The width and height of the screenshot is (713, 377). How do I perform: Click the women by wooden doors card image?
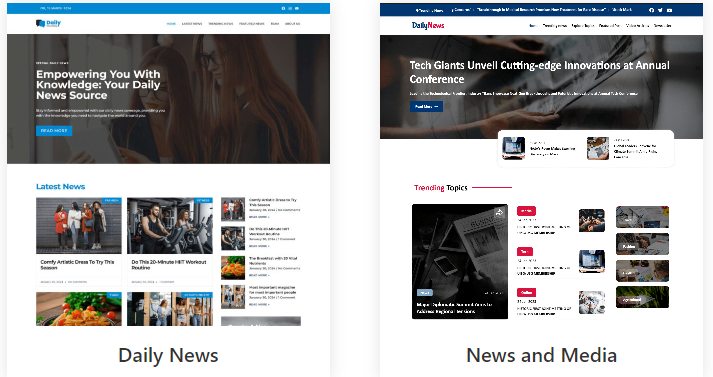point(170,309)
